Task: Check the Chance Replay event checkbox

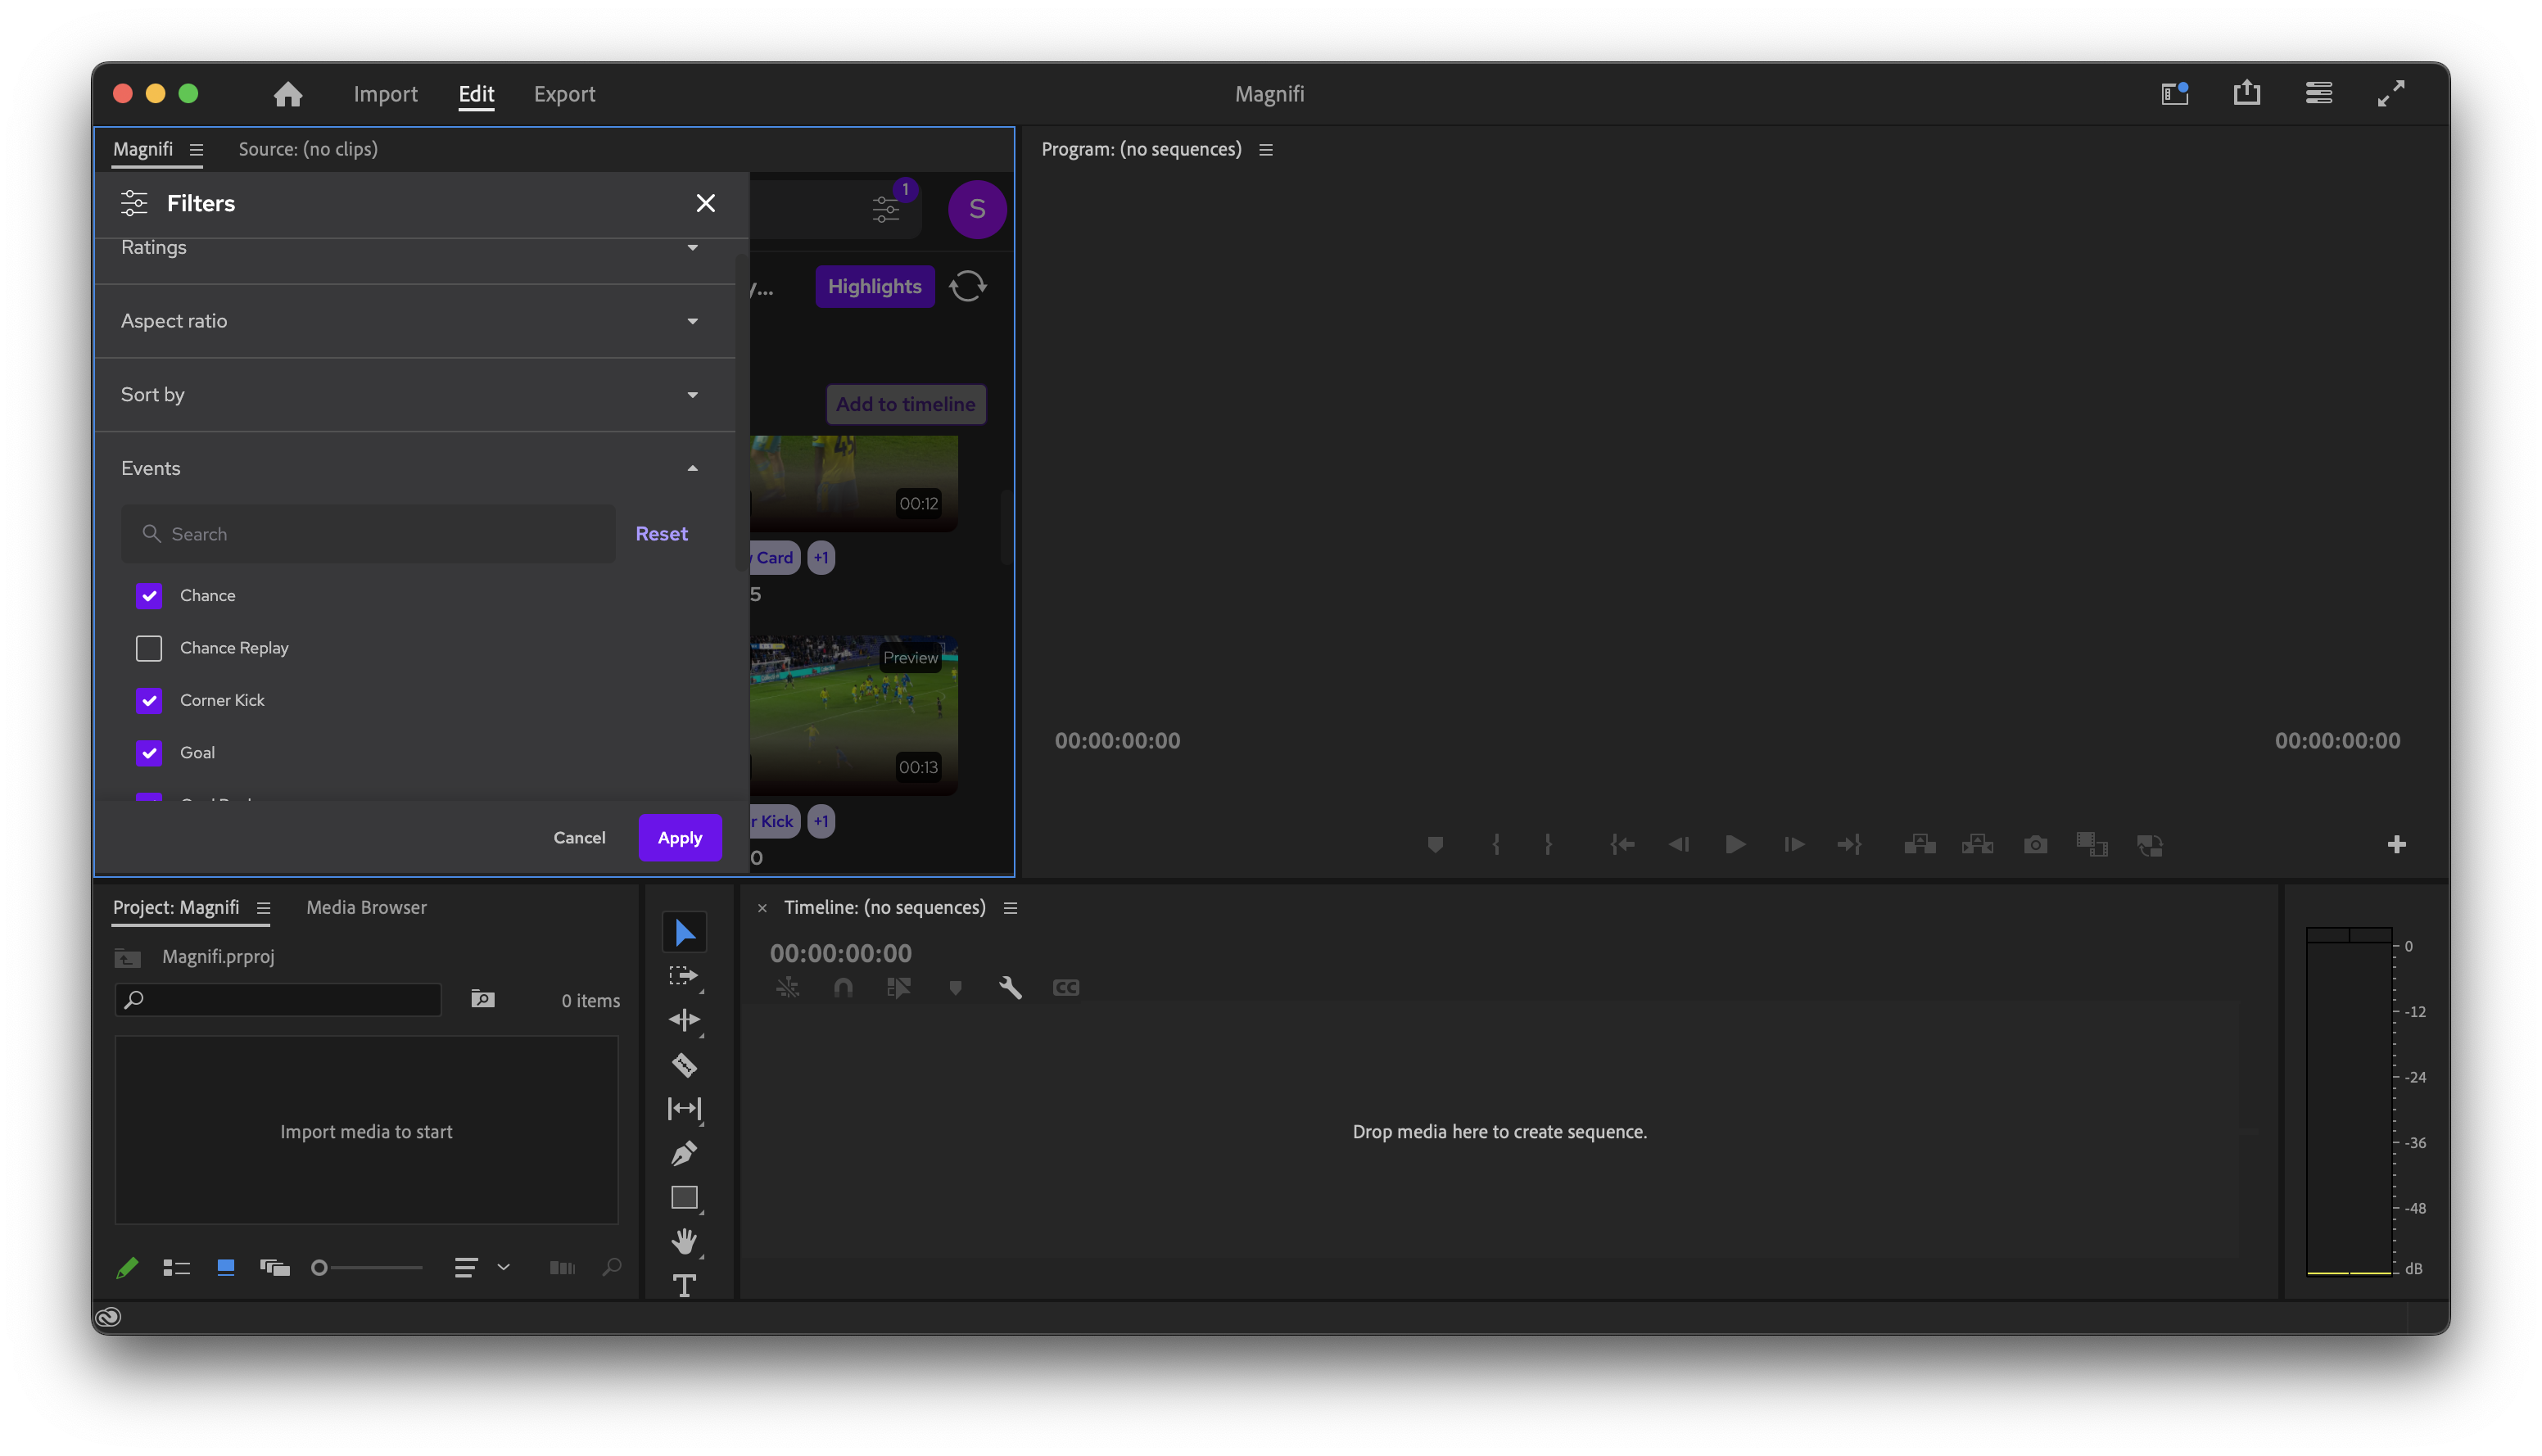Action: pos(149,648)
